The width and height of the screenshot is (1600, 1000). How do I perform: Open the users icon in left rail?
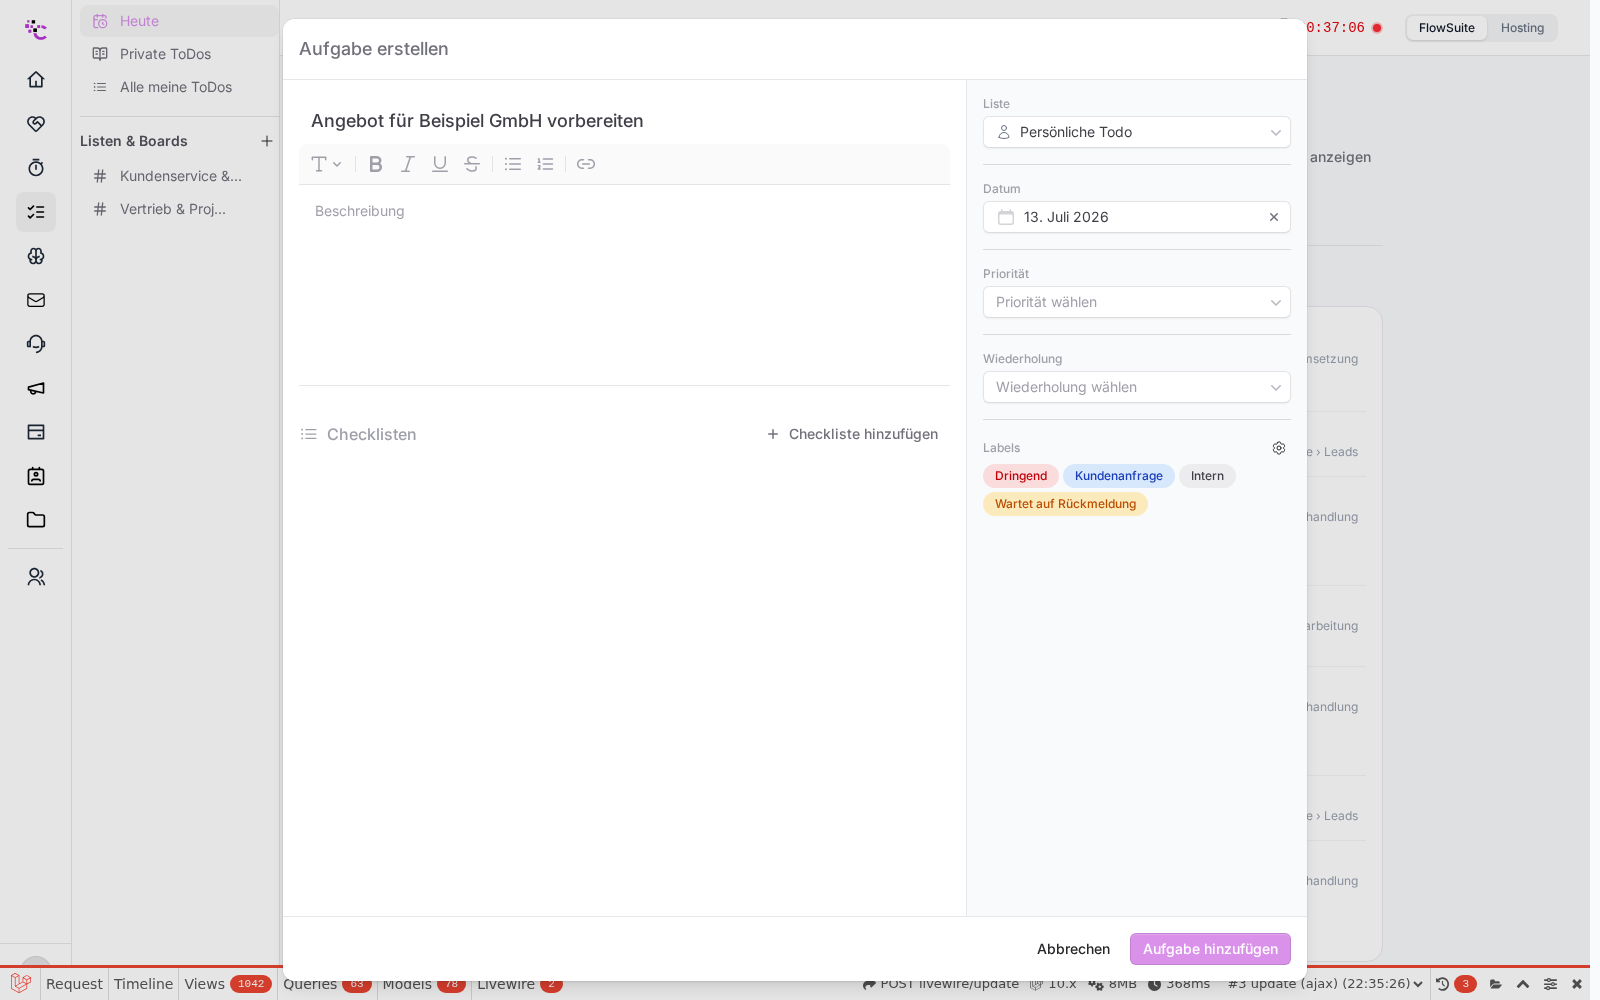36,577
